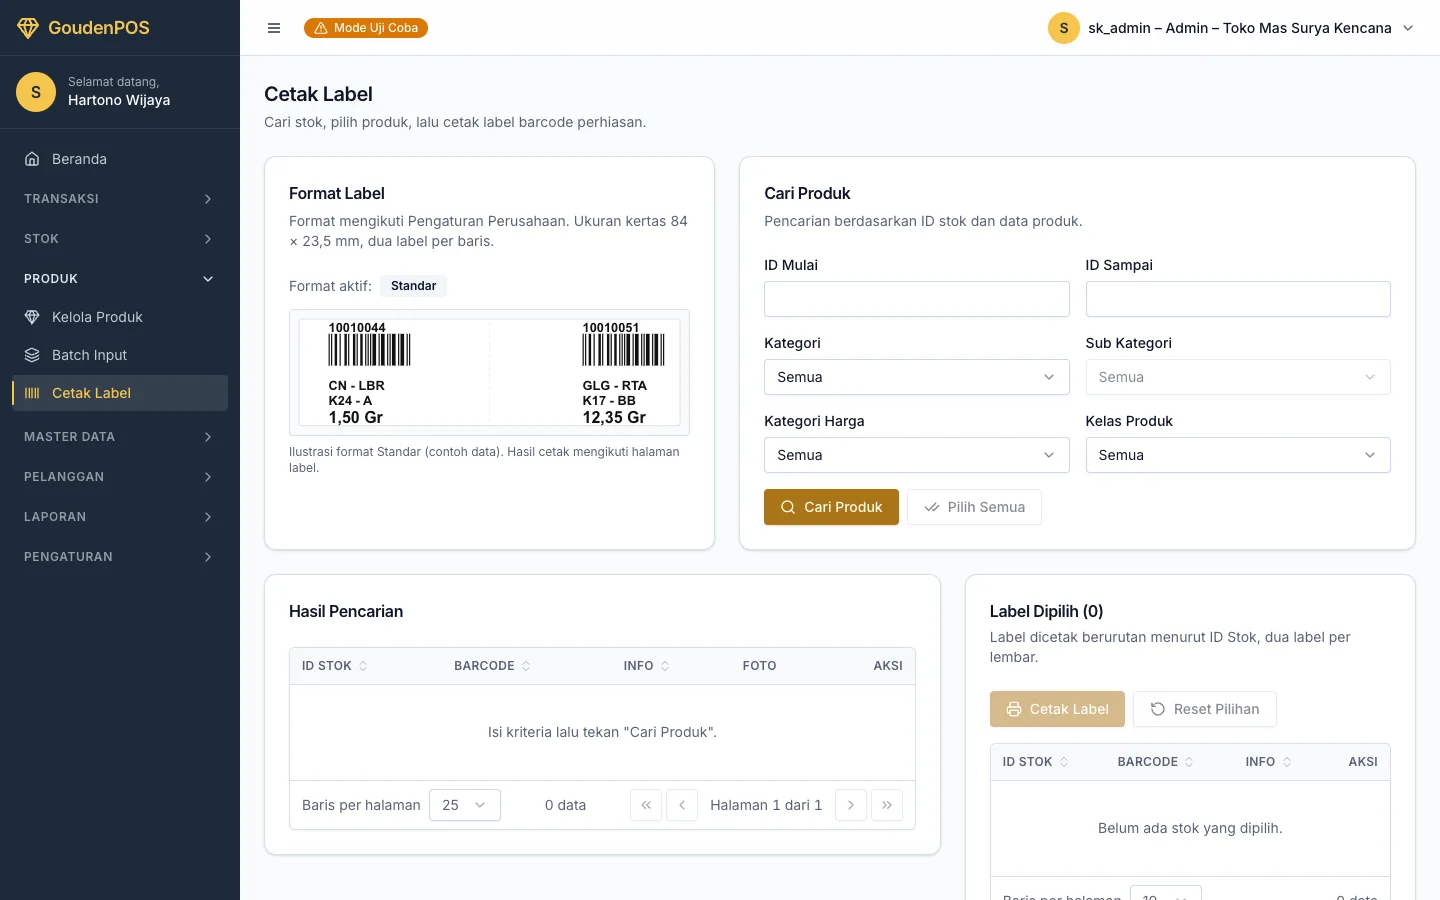The image size is (1440, 900).
Task: Change Baris per halaman from 25
Action: coord(465,805)
